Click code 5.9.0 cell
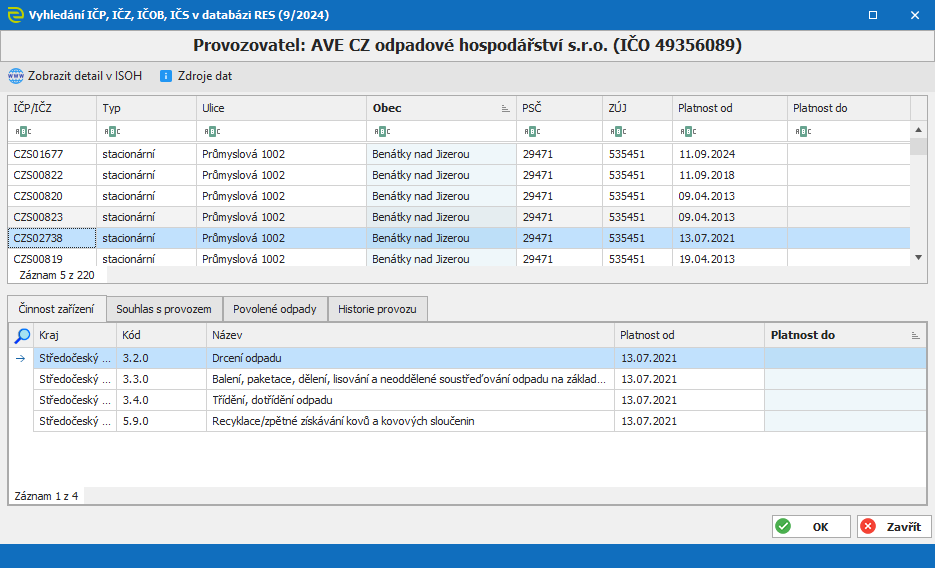This screenshot has height=568, width=935. 161,421
